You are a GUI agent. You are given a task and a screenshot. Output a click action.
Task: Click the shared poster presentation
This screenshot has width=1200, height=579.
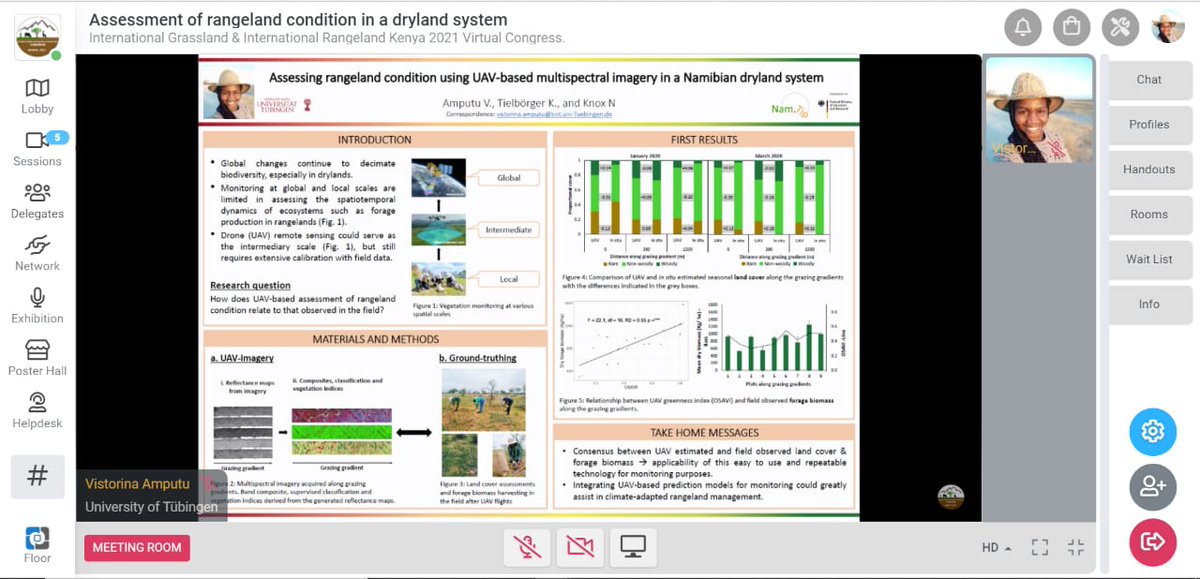coord(529,289)
